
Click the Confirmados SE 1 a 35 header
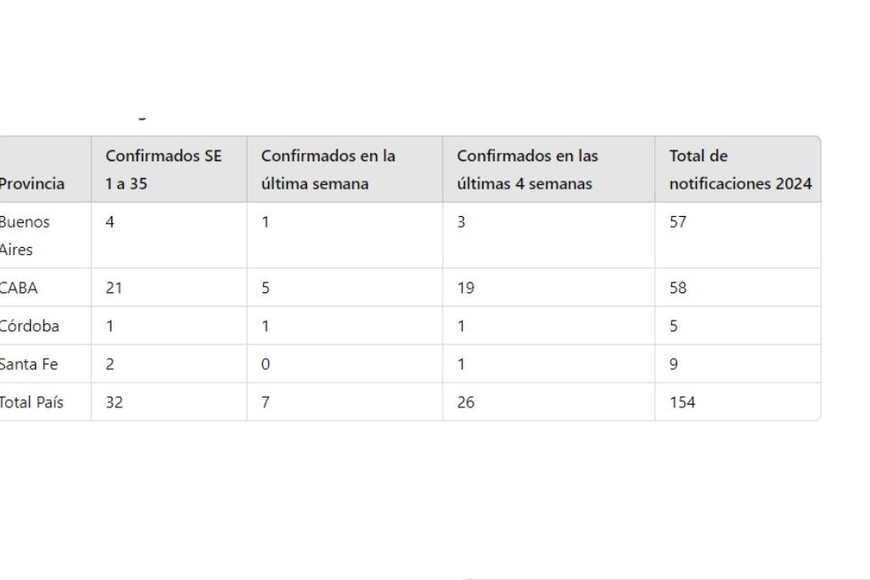point(163,170)
